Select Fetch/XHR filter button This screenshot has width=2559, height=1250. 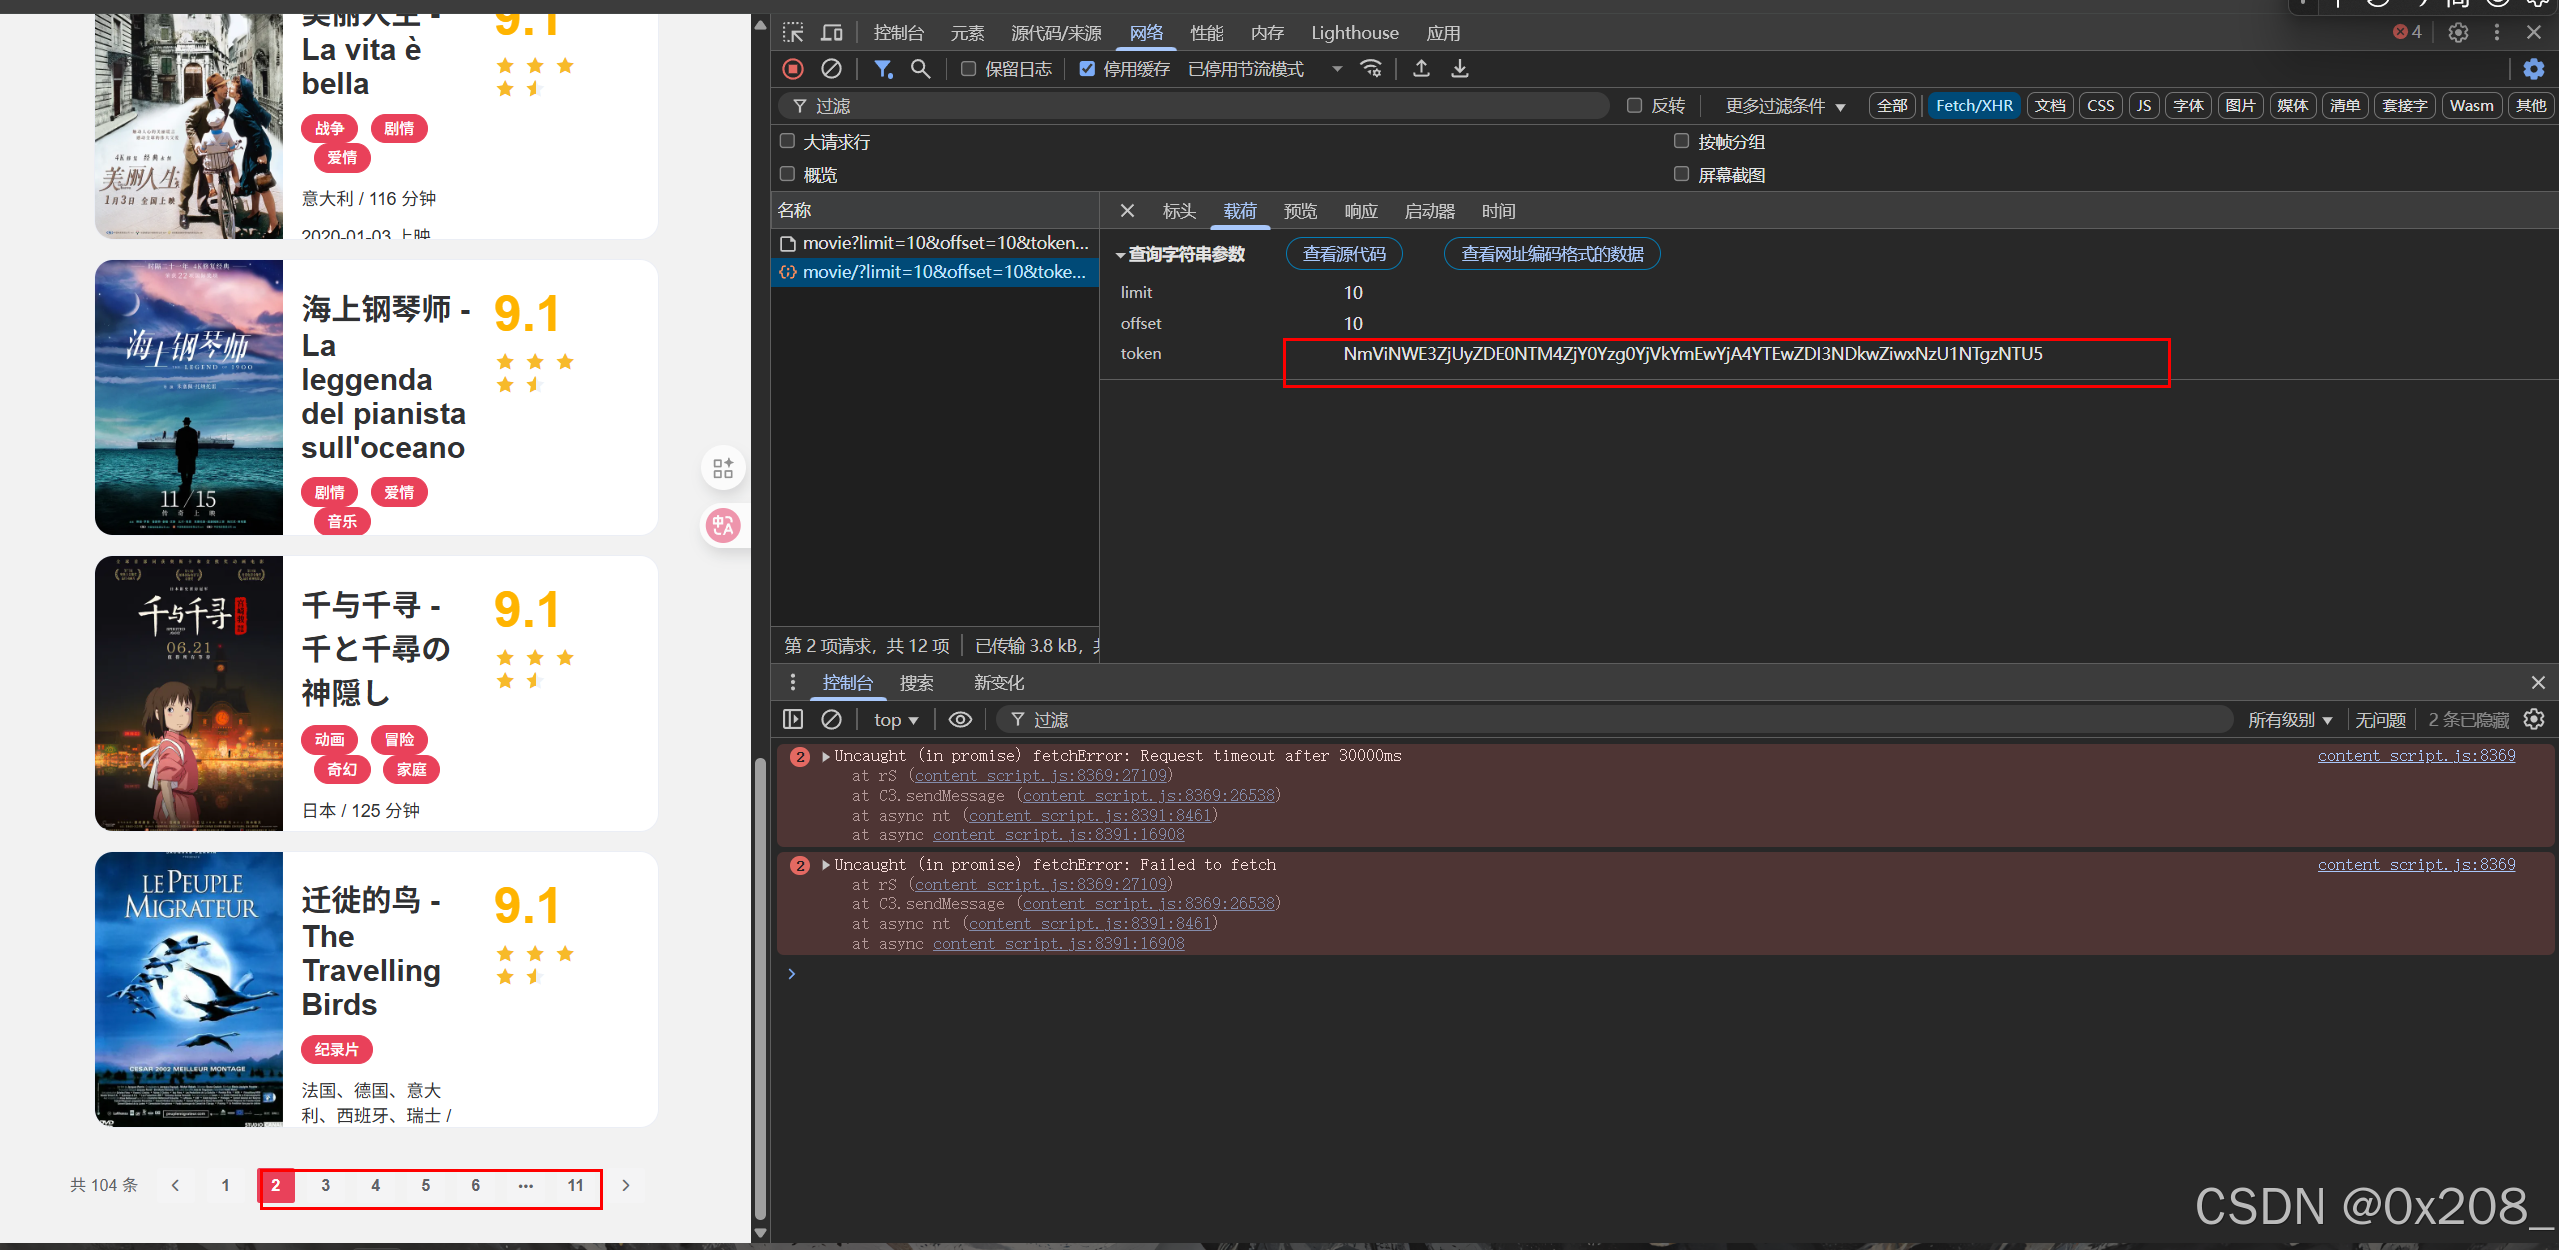click(x=1974, y=106)
